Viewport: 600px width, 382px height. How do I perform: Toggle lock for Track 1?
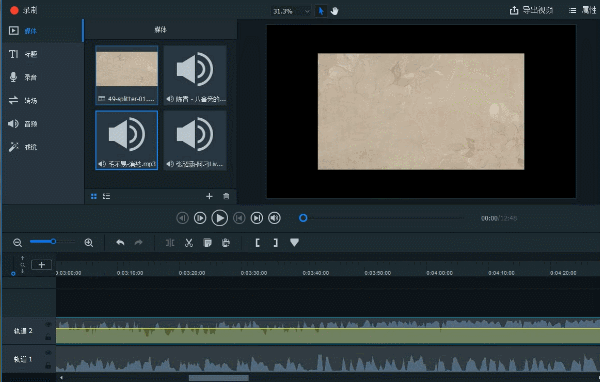click(48, 366)
